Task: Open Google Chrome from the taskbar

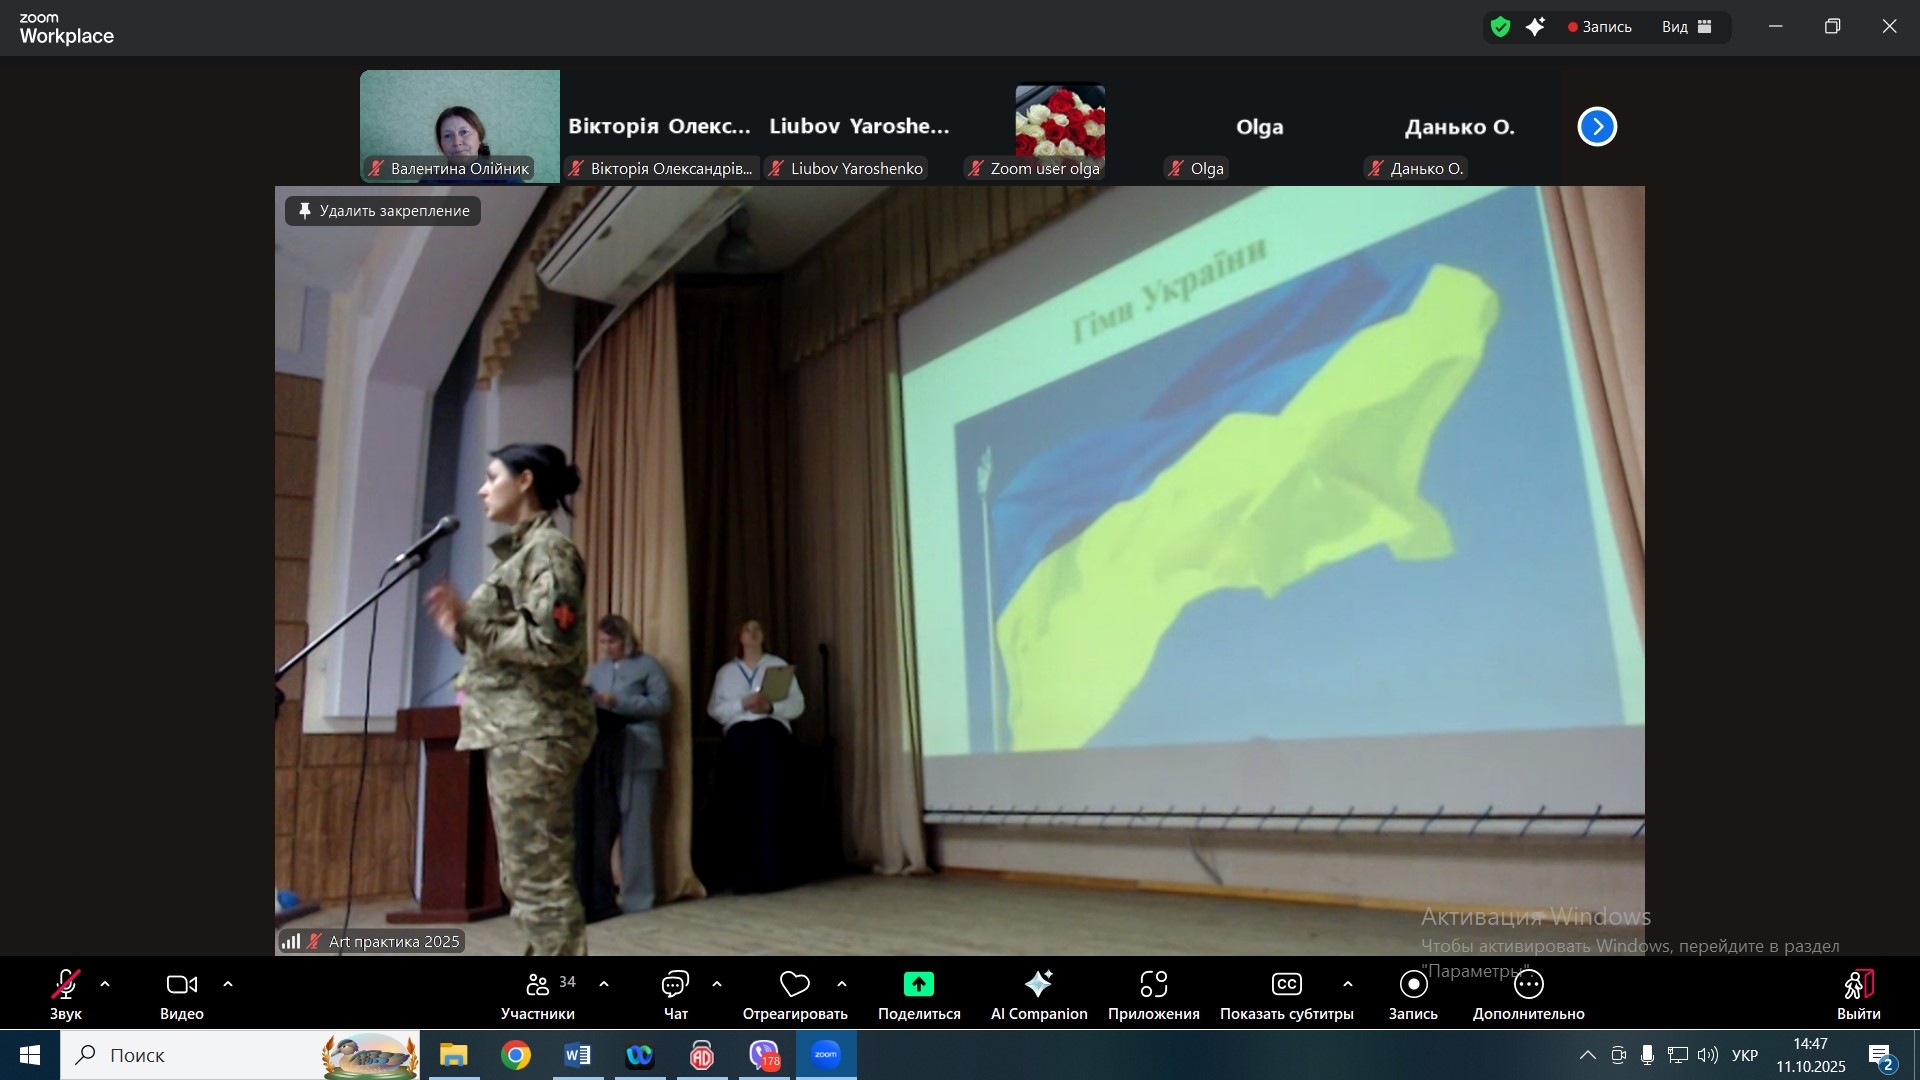Action: tap(516, 1055)
